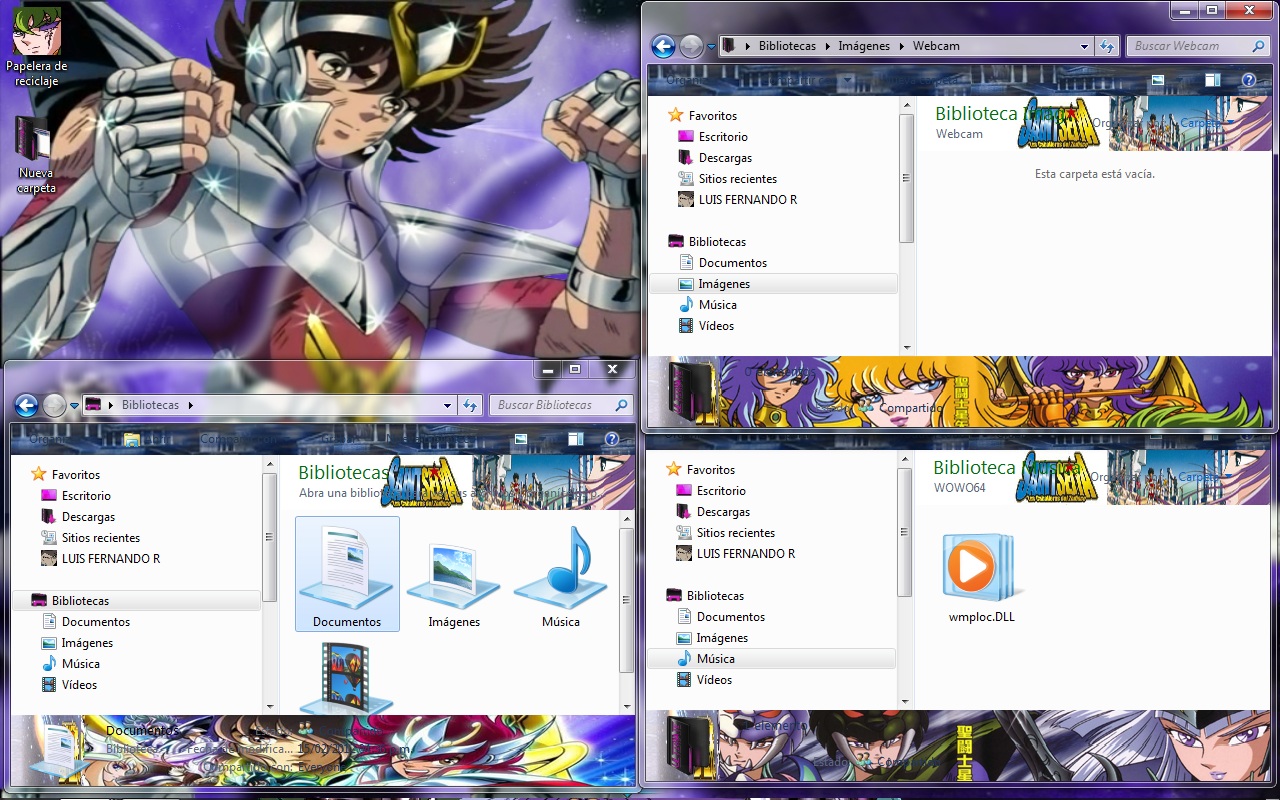Screen dimensions: 1280x800
Task: Click search magnifier in Buscar Webcam box
Action: [1258, 46]
